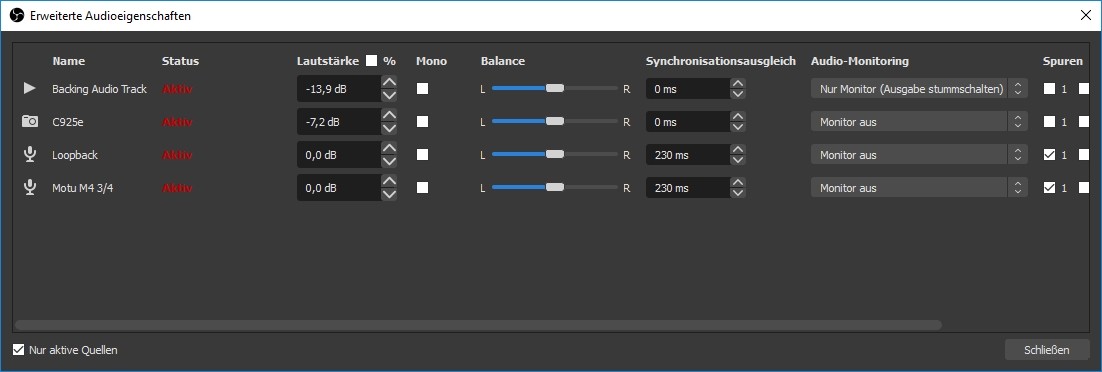Click the -7,2 dB volume field

tap(339, 122)
